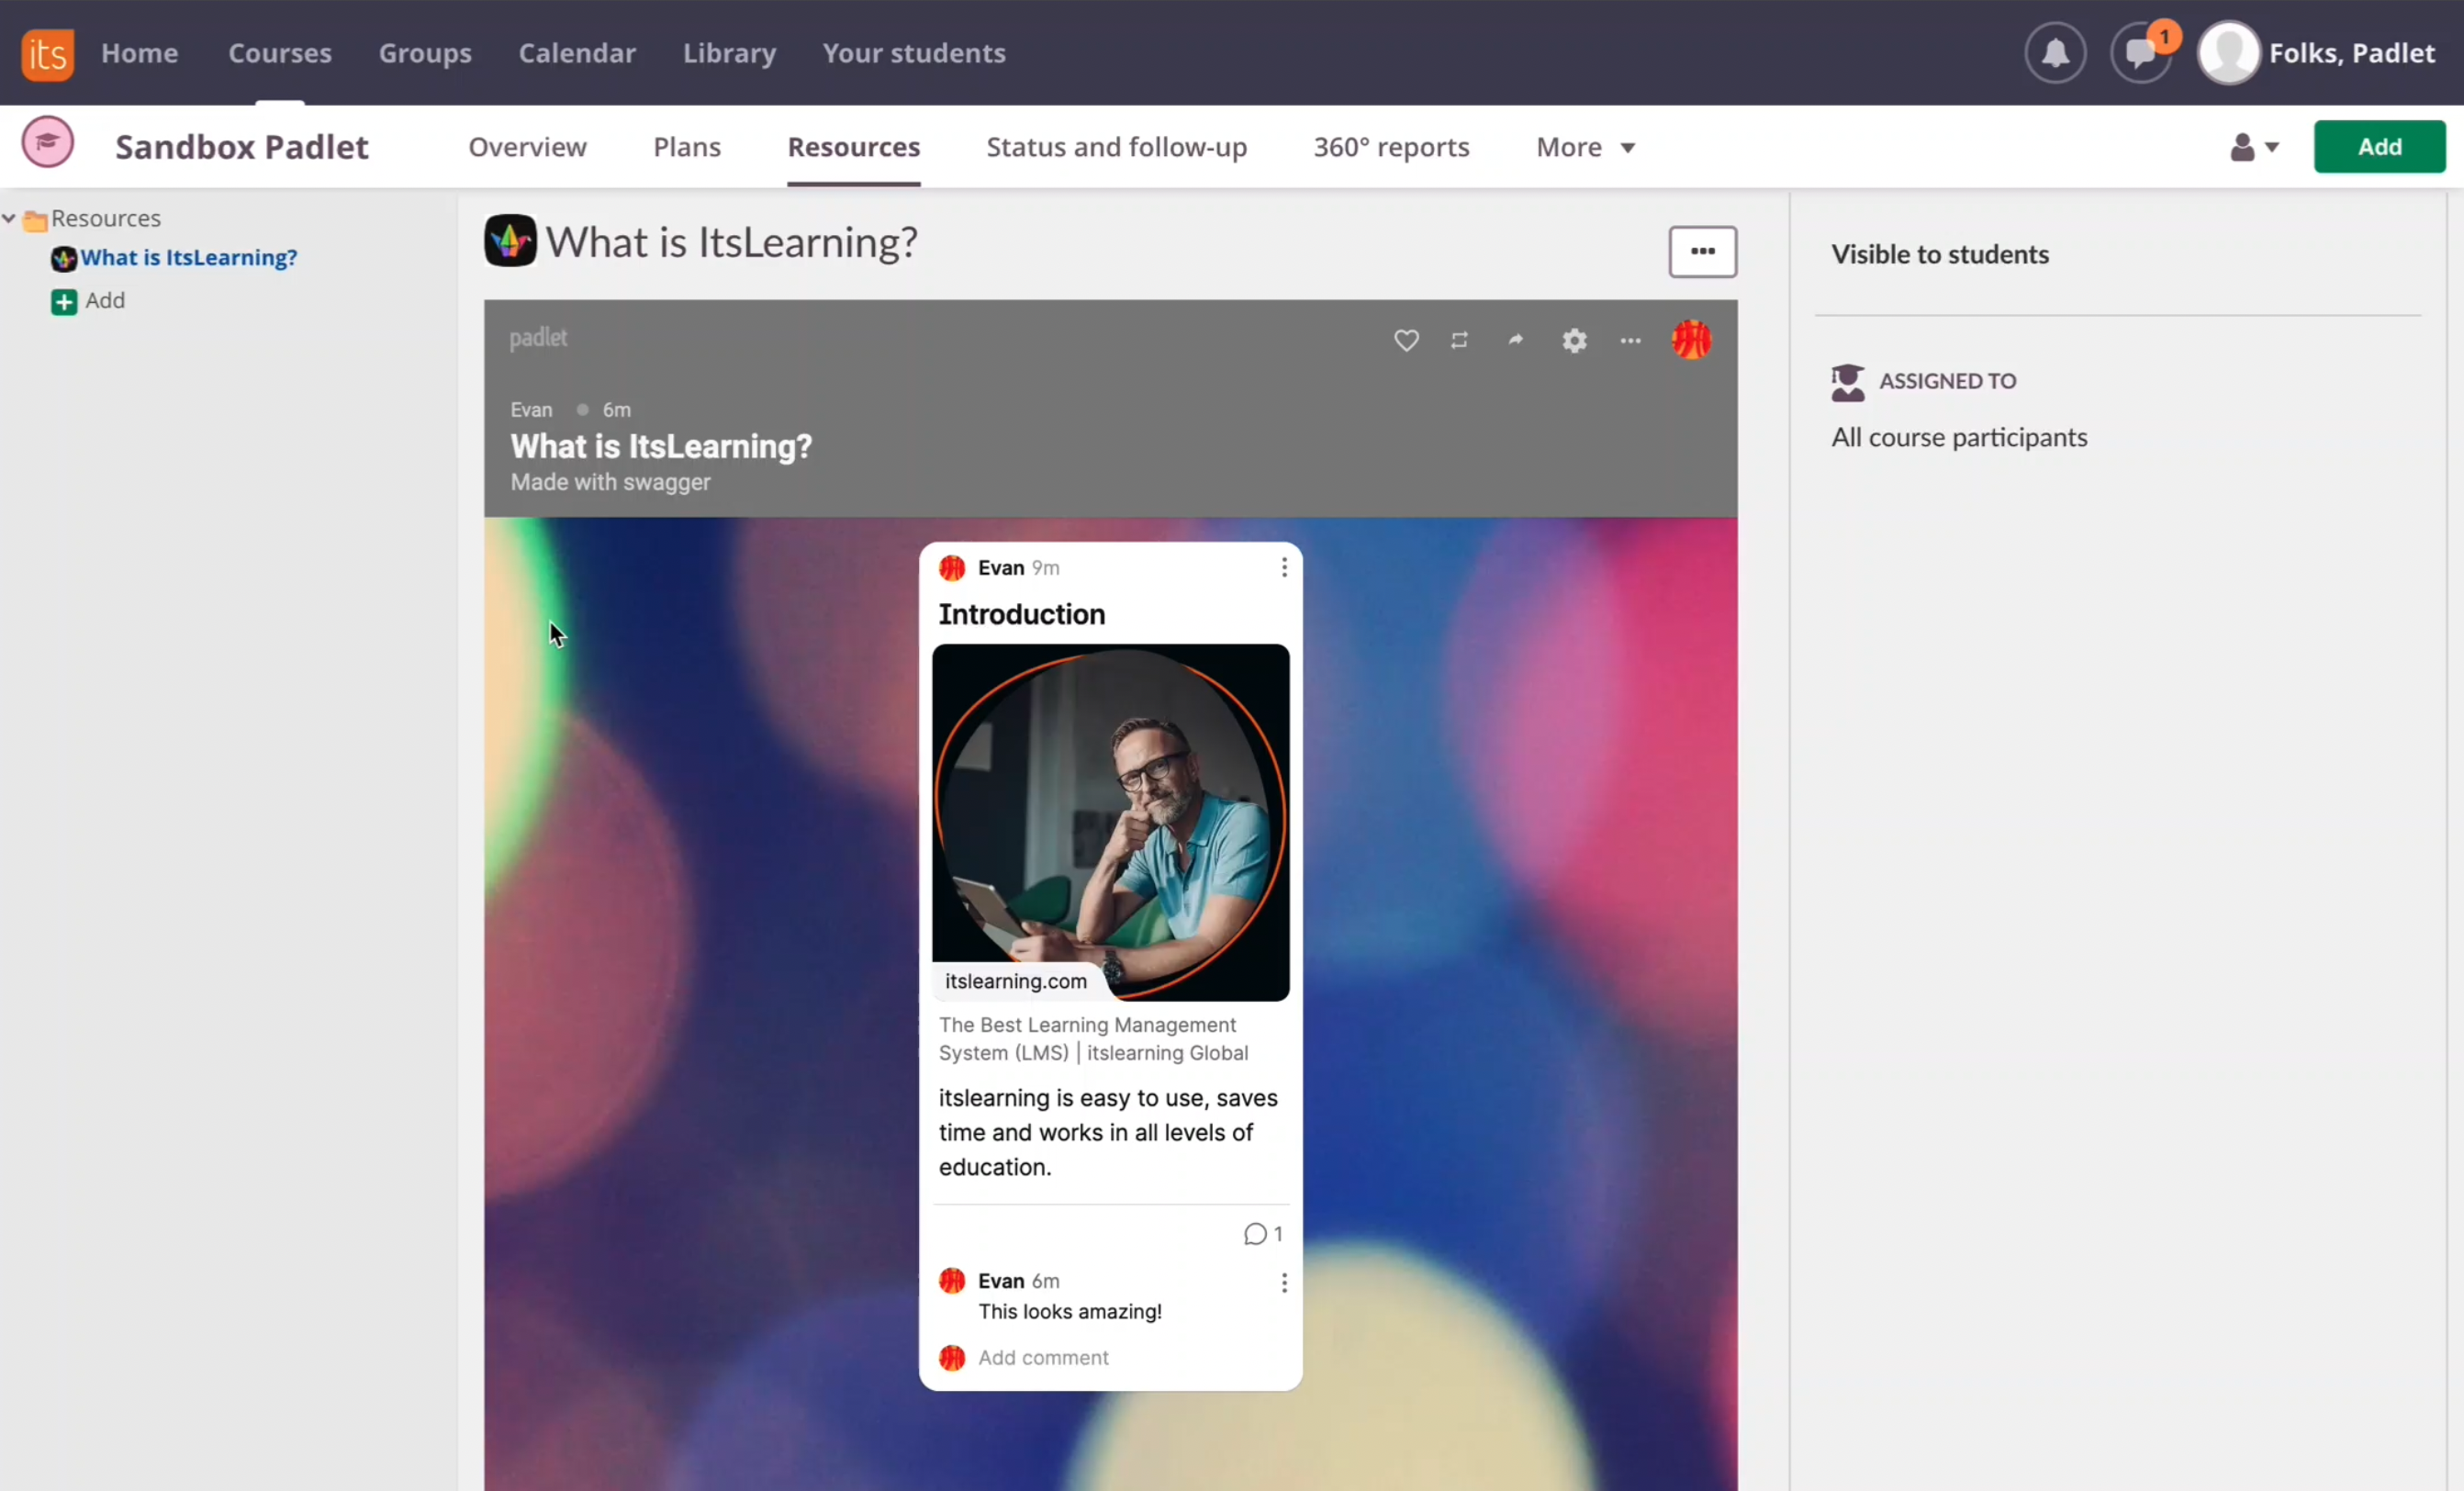Image resolution: width=2464 pixels, height=1491 pixels.
Task: Open the Courses menu
Action: [x=280, y=53]
